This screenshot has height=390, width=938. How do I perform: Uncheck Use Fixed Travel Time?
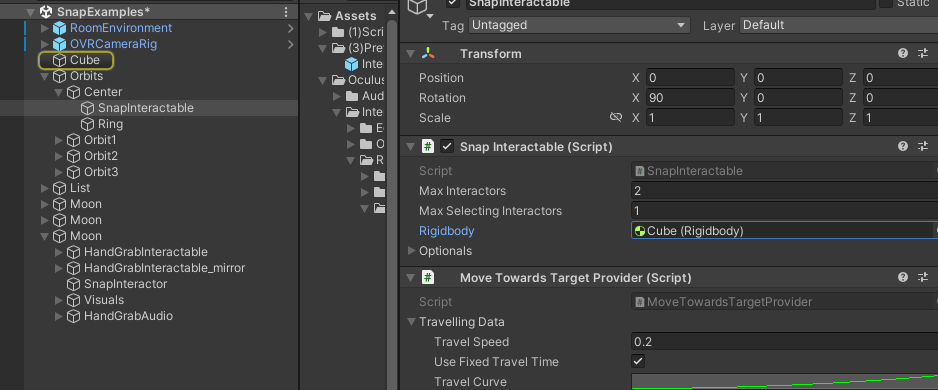click(x=638, y=362)
